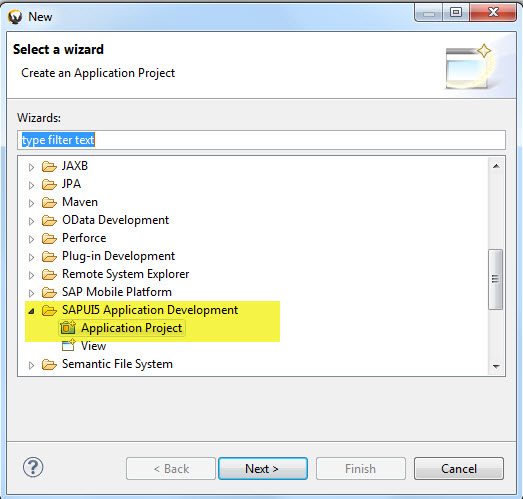Screen dimensions: 523x499
Task: Click the Plug-in Development folder icon
Action: 49,257
